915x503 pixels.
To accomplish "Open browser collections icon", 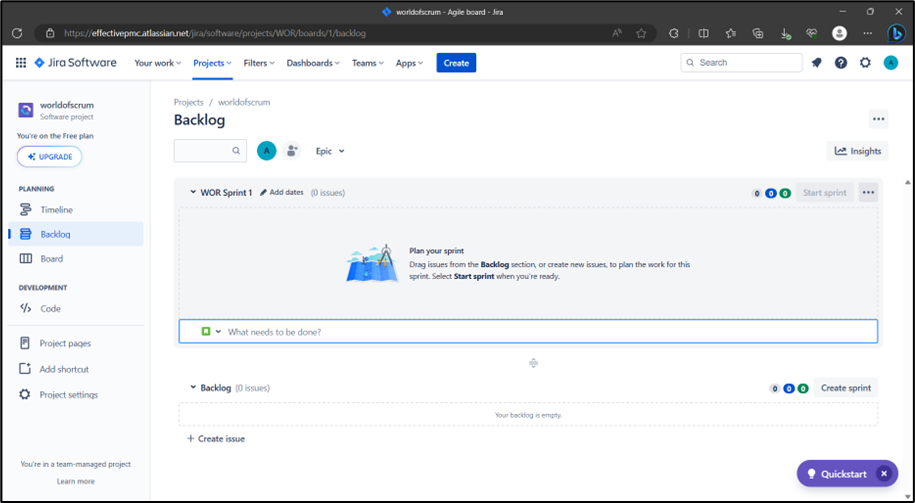I will coord(758,33).
